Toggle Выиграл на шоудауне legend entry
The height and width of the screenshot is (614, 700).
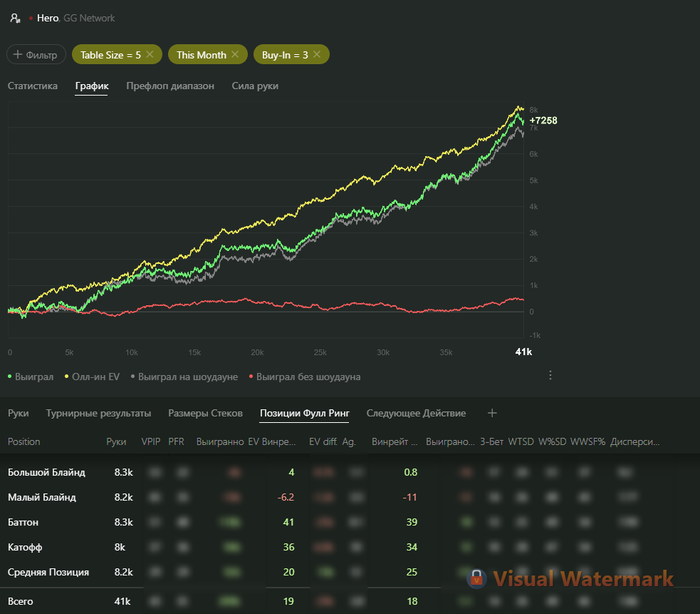click(184, 377)
